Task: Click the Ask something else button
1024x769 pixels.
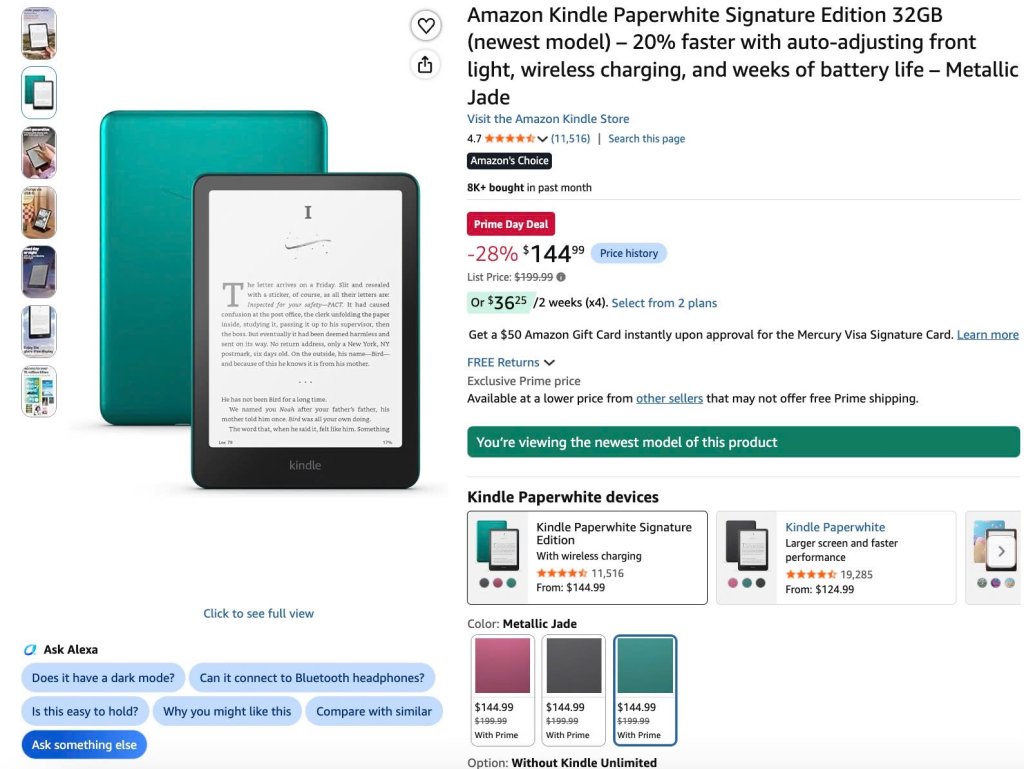Action: 84,745
